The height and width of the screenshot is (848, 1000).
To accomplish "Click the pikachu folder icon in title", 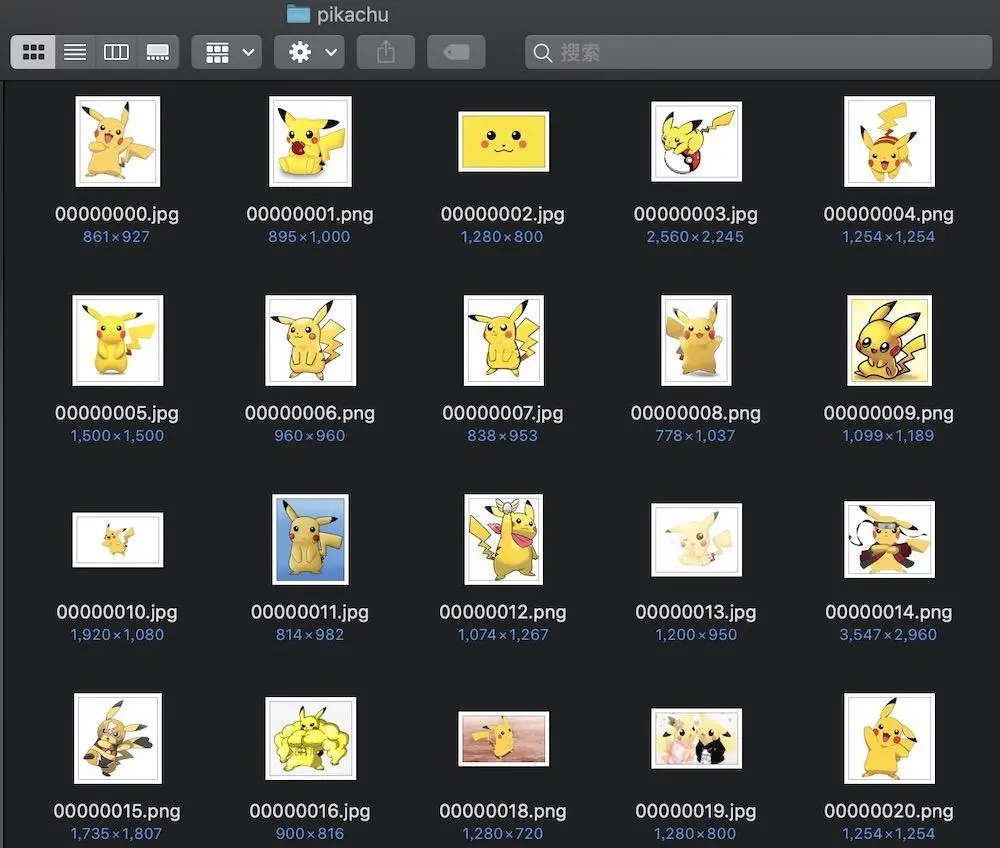I will (x=298, y=13).
